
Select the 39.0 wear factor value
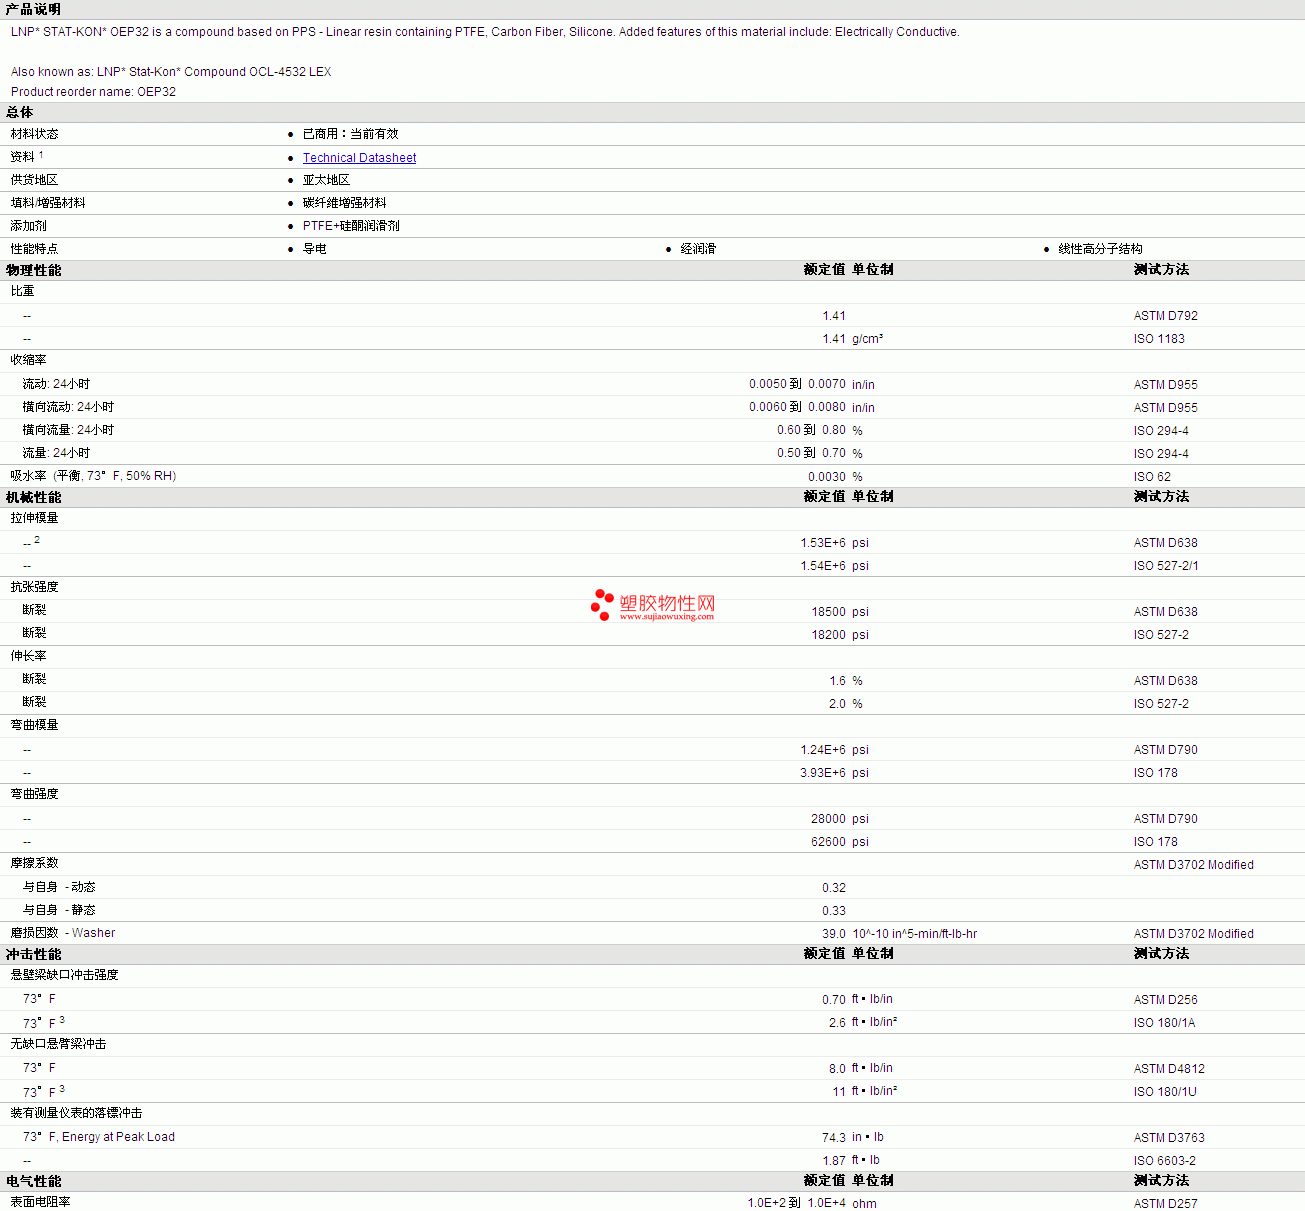coord(833,934)
